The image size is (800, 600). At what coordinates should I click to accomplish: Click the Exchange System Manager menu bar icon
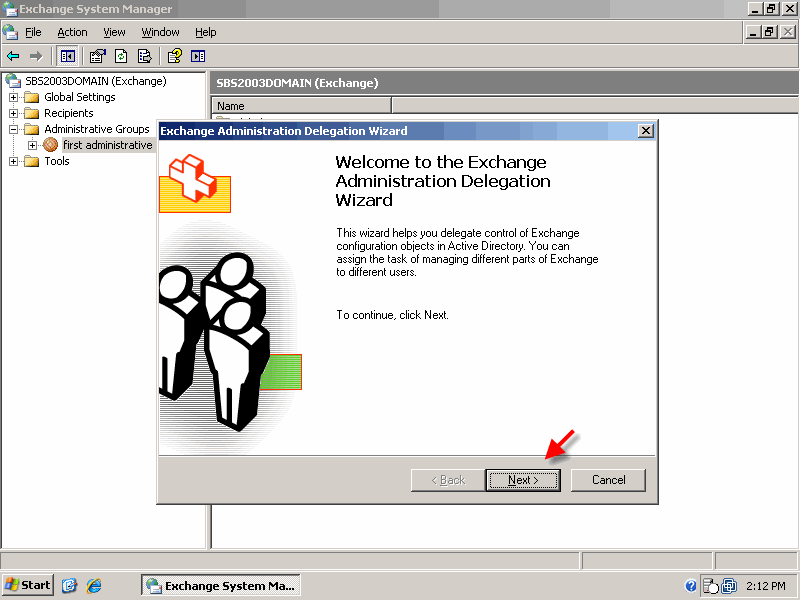click(10, 32)
